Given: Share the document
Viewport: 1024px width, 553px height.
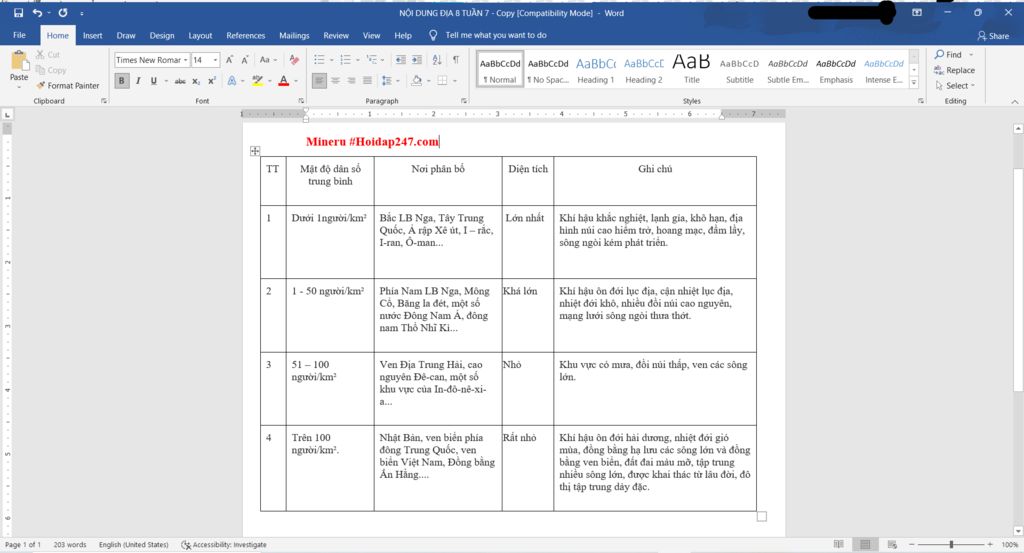Looking at the screenshot, I should pyautogui.click(x=993, y=36).
